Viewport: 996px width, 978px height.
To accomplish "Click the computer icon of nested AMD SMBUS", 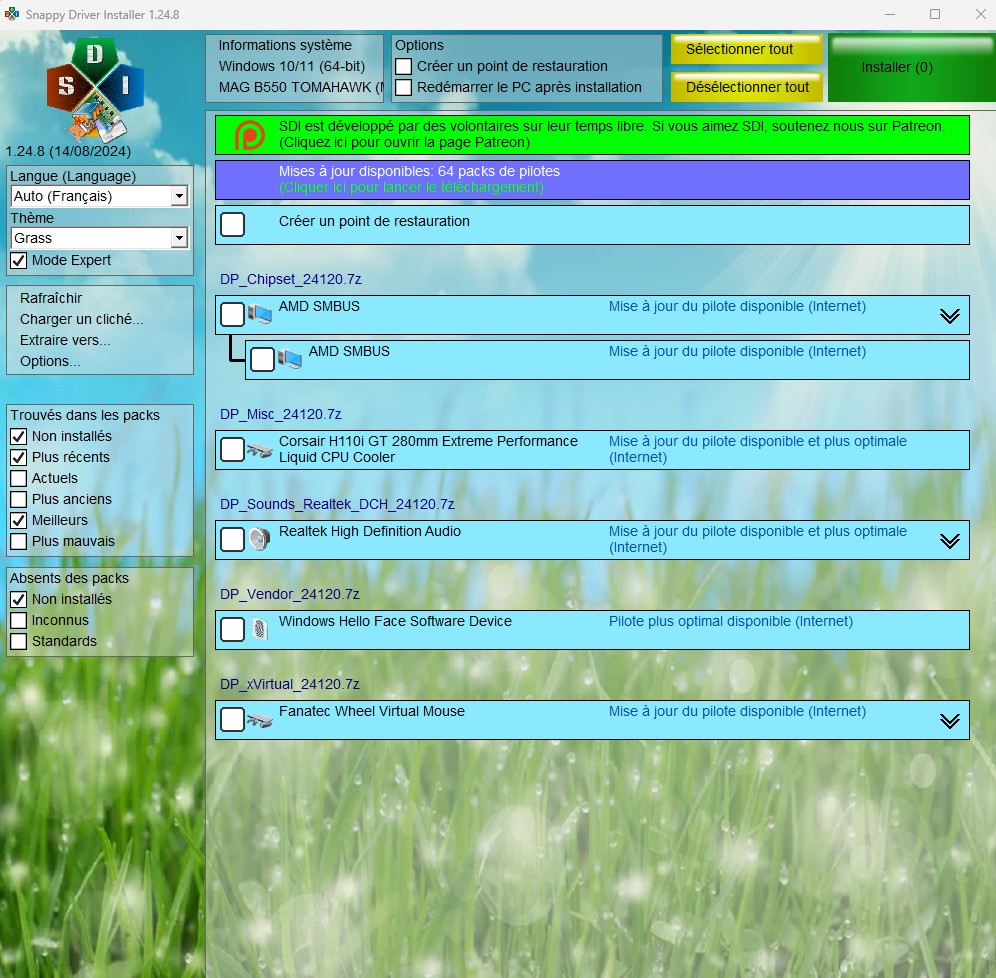I will 290,359.
